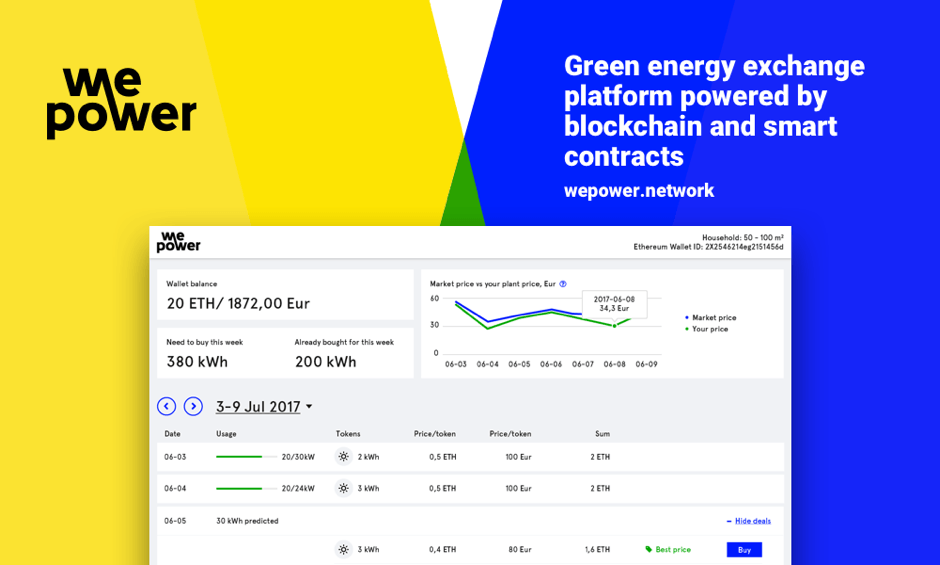This screenshot has height=565, width=940.
Task: Click the 06-04 usage progress bar
Action: (x=246, y=488)
